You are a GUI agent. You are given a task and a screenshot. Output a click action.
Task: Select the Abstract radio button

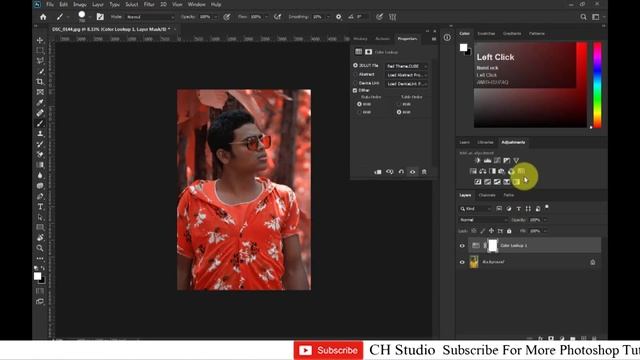coord(355,74)
